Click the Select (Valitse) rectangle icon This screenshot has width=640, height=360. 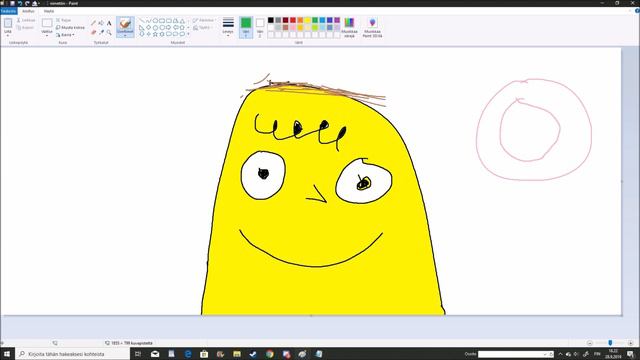coord(47,23)
